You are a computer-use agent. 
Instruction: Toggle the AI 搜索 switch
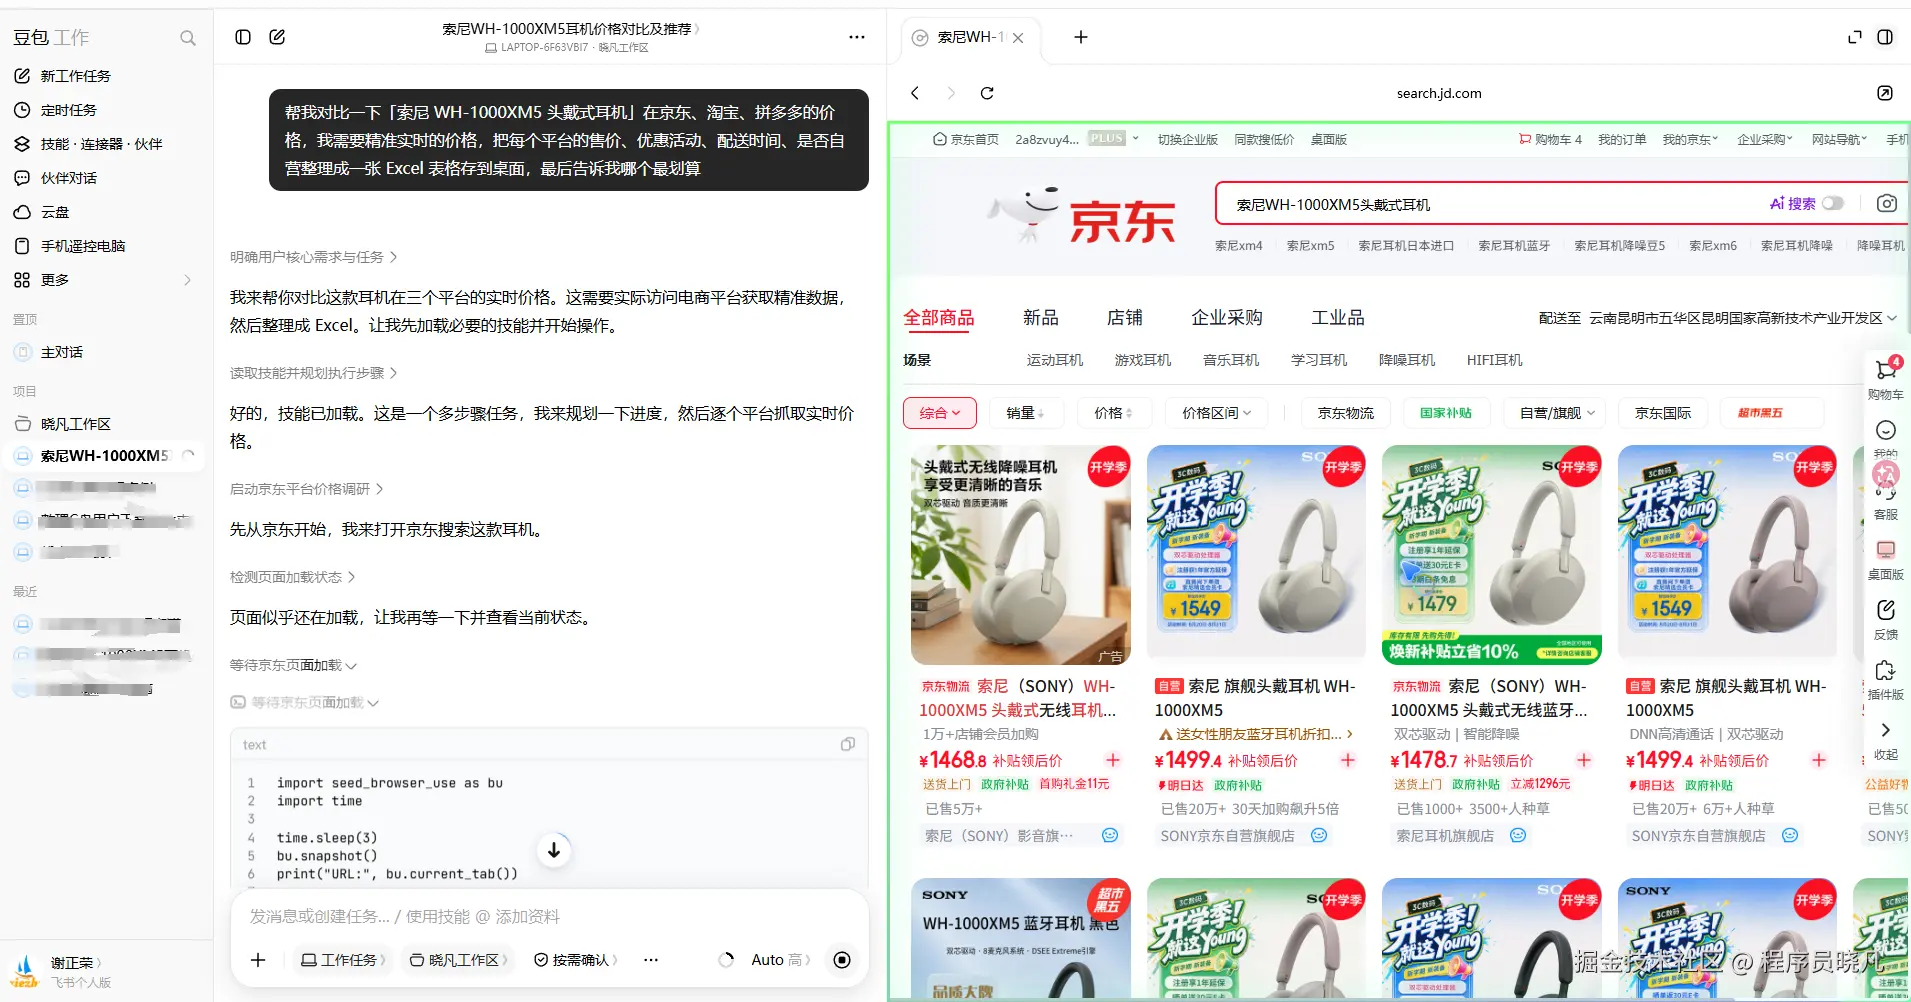click(1833, 203)
